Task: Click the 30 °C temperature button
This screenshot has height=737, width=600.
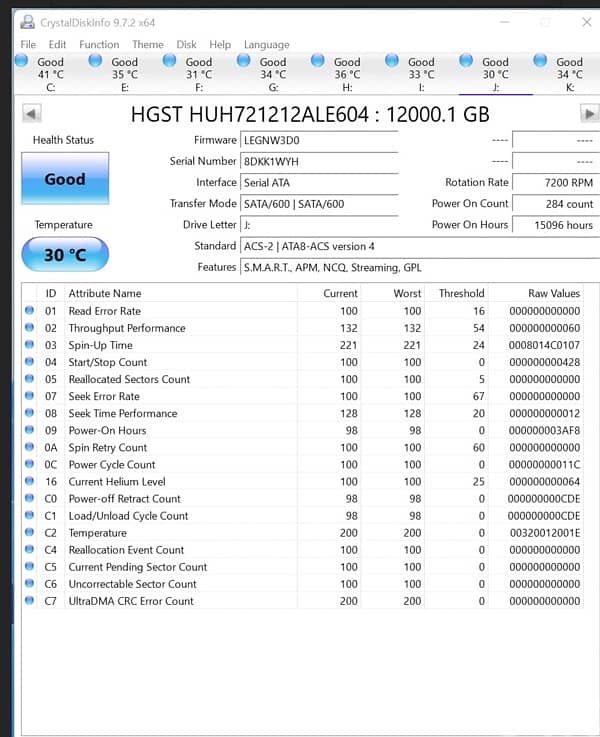Action: (x=65, y=254)
